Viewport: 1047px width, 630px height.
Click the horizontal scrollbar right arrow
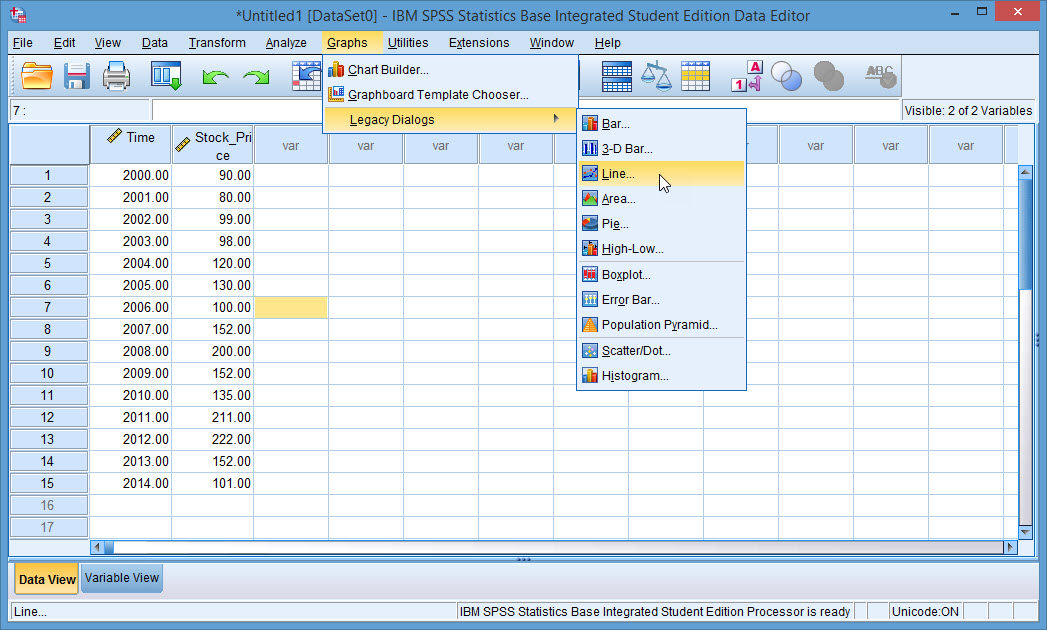pyautogui.click(x=1010, y=547)
